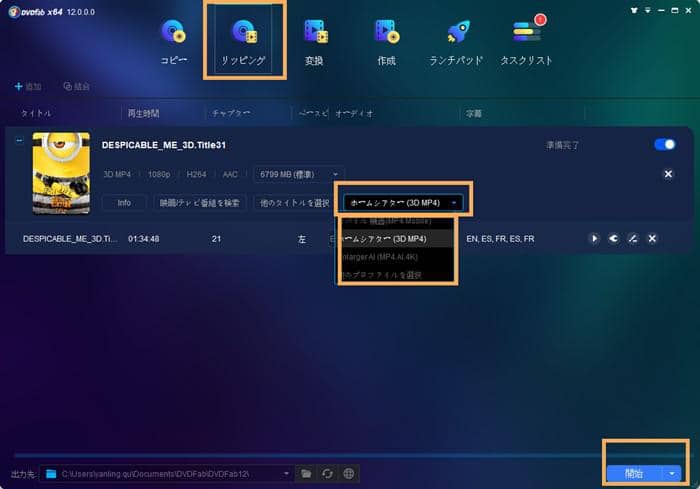This screenshot has width=700, height=489.
Task: Open the video edit pencil icon
Action: [633, 239]
